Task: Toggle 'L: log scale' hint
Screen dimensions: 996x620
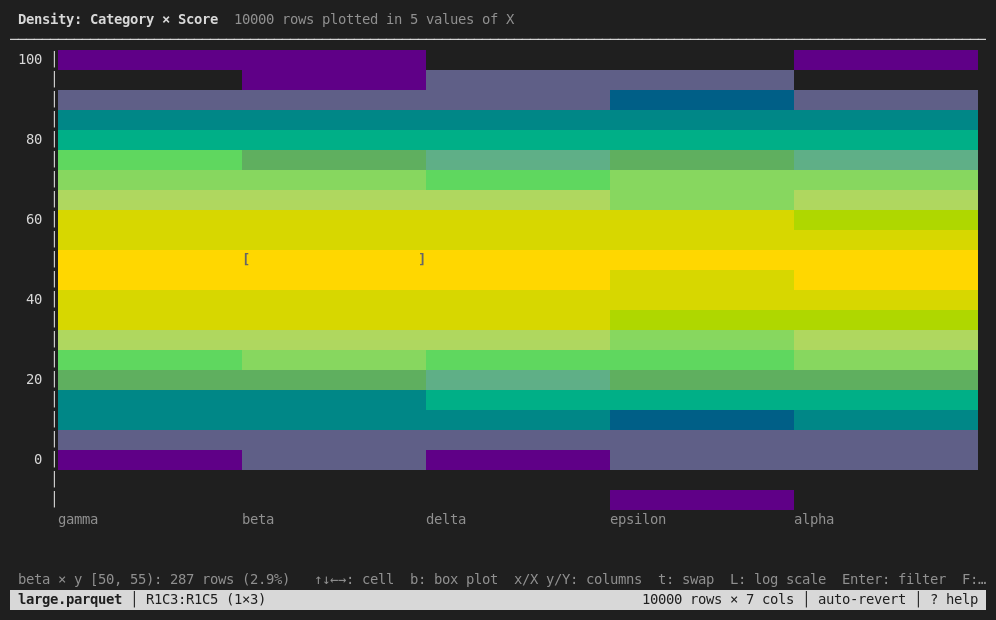Action: [x=777, y=580]
